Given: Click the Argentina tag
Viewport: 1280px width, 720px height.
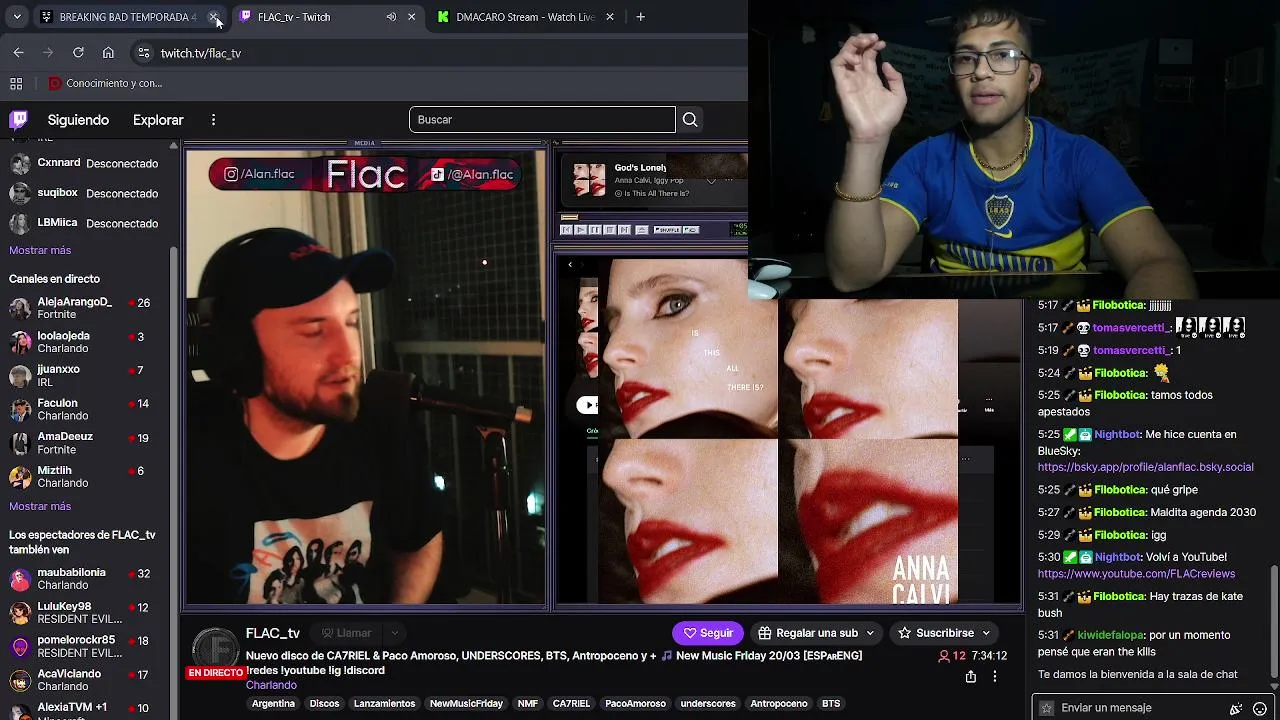Looking at the screenshot, I should click(x=273, y=704).
